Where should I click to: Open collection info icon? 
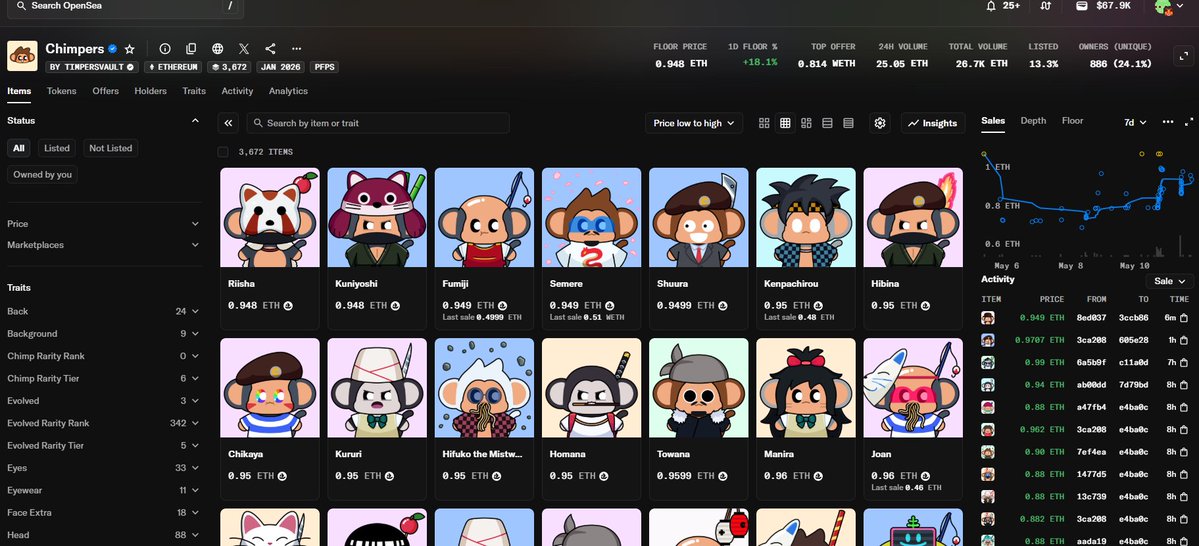165,49
